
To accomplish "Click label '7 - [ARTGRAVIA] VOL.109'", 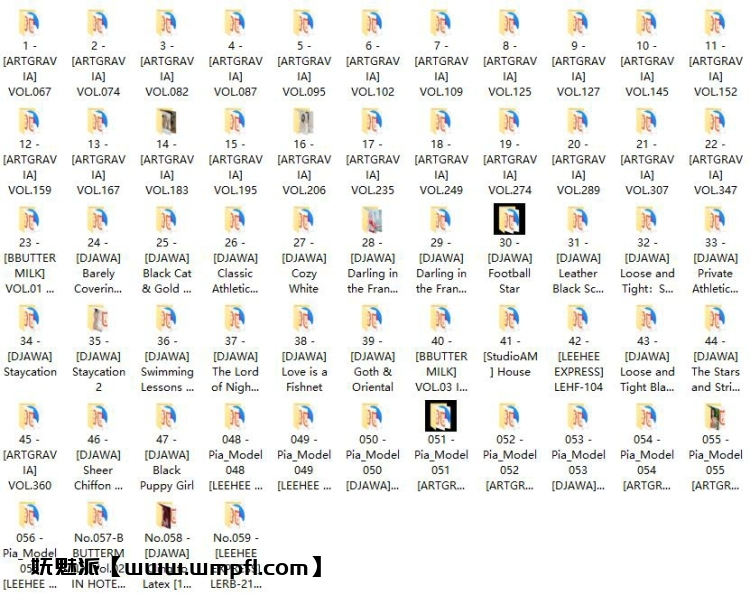I will point(441,68).
